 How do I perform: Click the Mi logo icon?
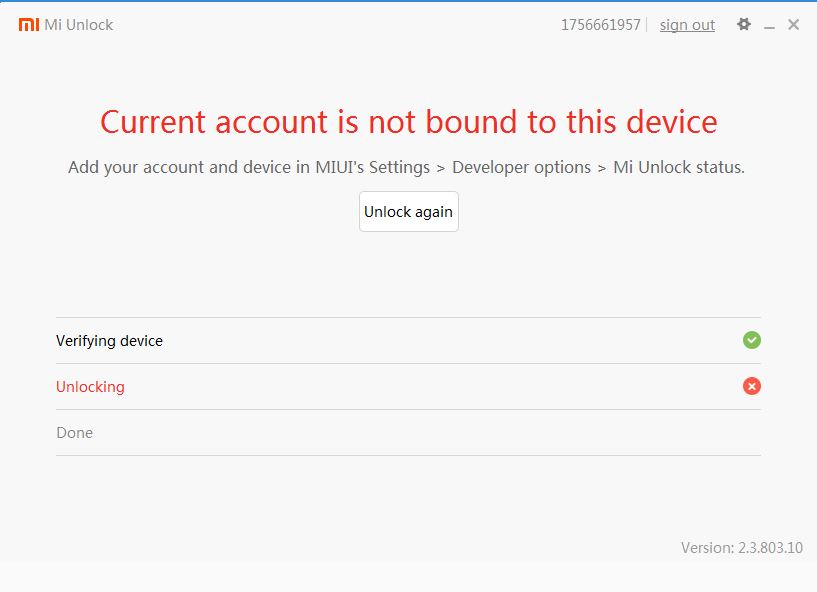28,25
